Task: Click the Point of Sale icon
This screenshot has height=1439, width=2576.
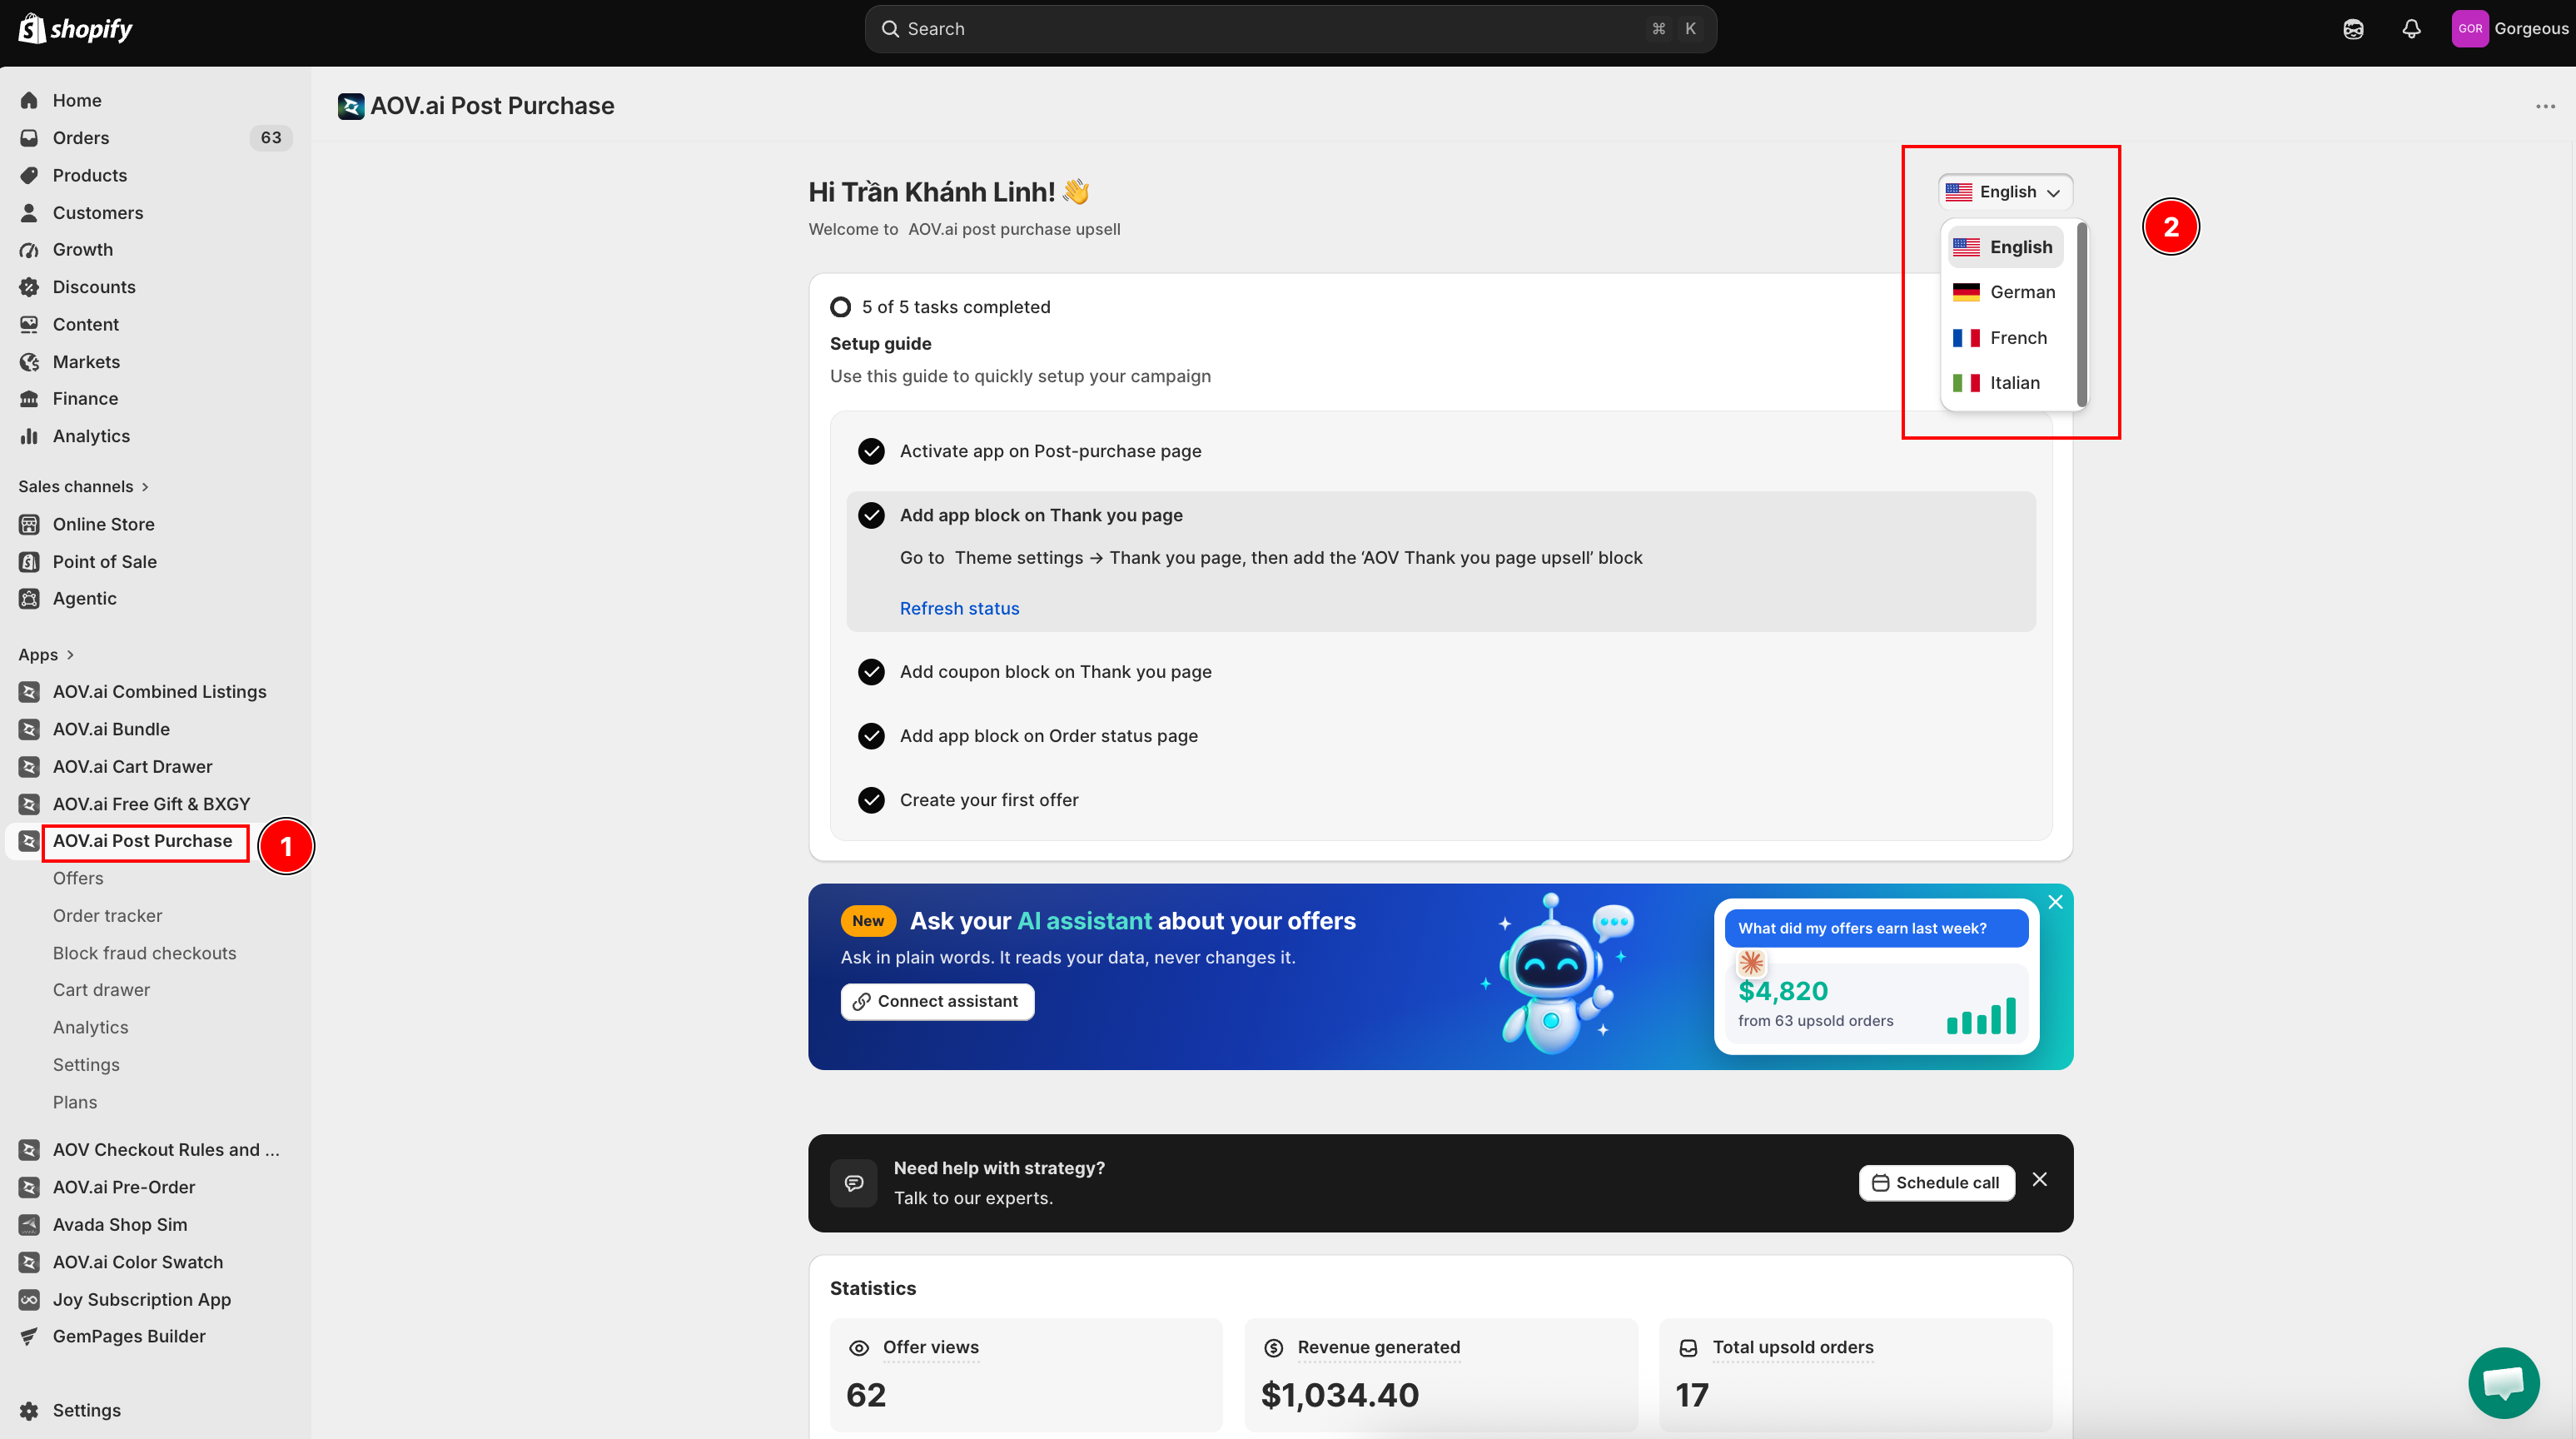Action: pyautogui.click(x=29, y=562)
